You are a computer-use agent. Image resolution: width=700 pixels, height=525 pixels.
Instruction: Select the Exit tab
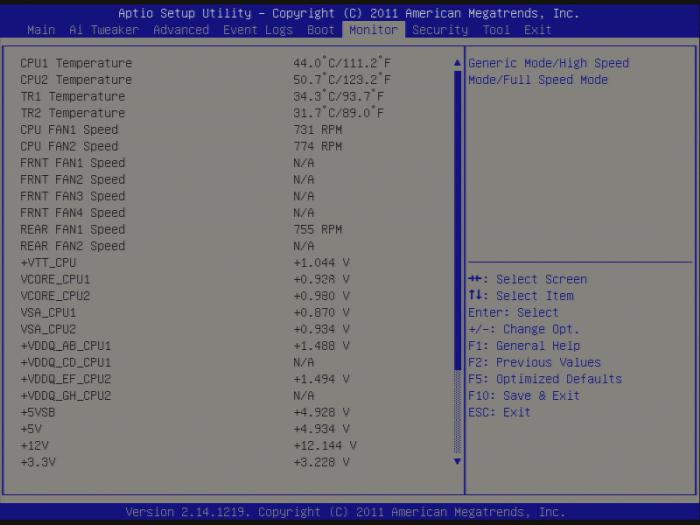click(x=538, y=30)
